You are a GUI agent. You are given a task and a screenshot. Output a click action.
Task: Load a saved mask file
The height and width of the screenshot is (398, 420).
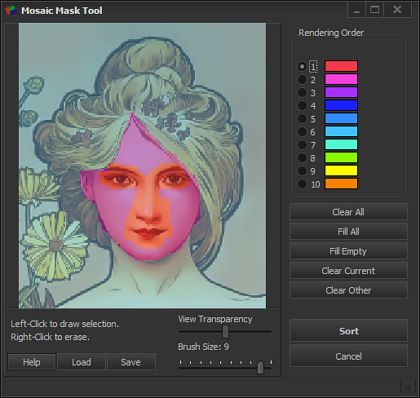tap(81, 362)
